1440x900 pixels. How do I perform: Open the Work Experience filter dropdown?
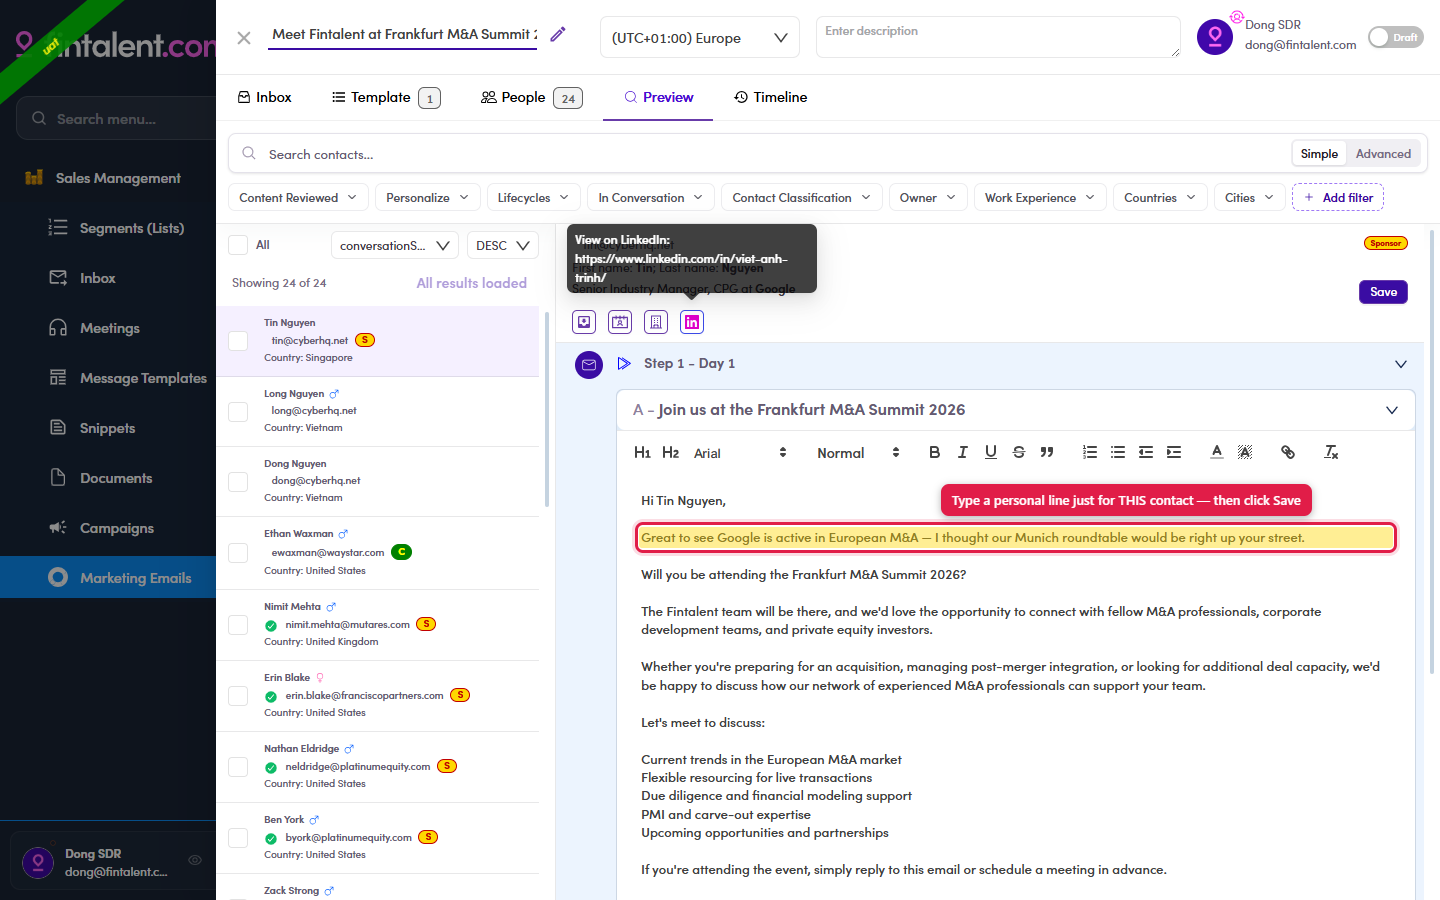(x=1040, y=198)
